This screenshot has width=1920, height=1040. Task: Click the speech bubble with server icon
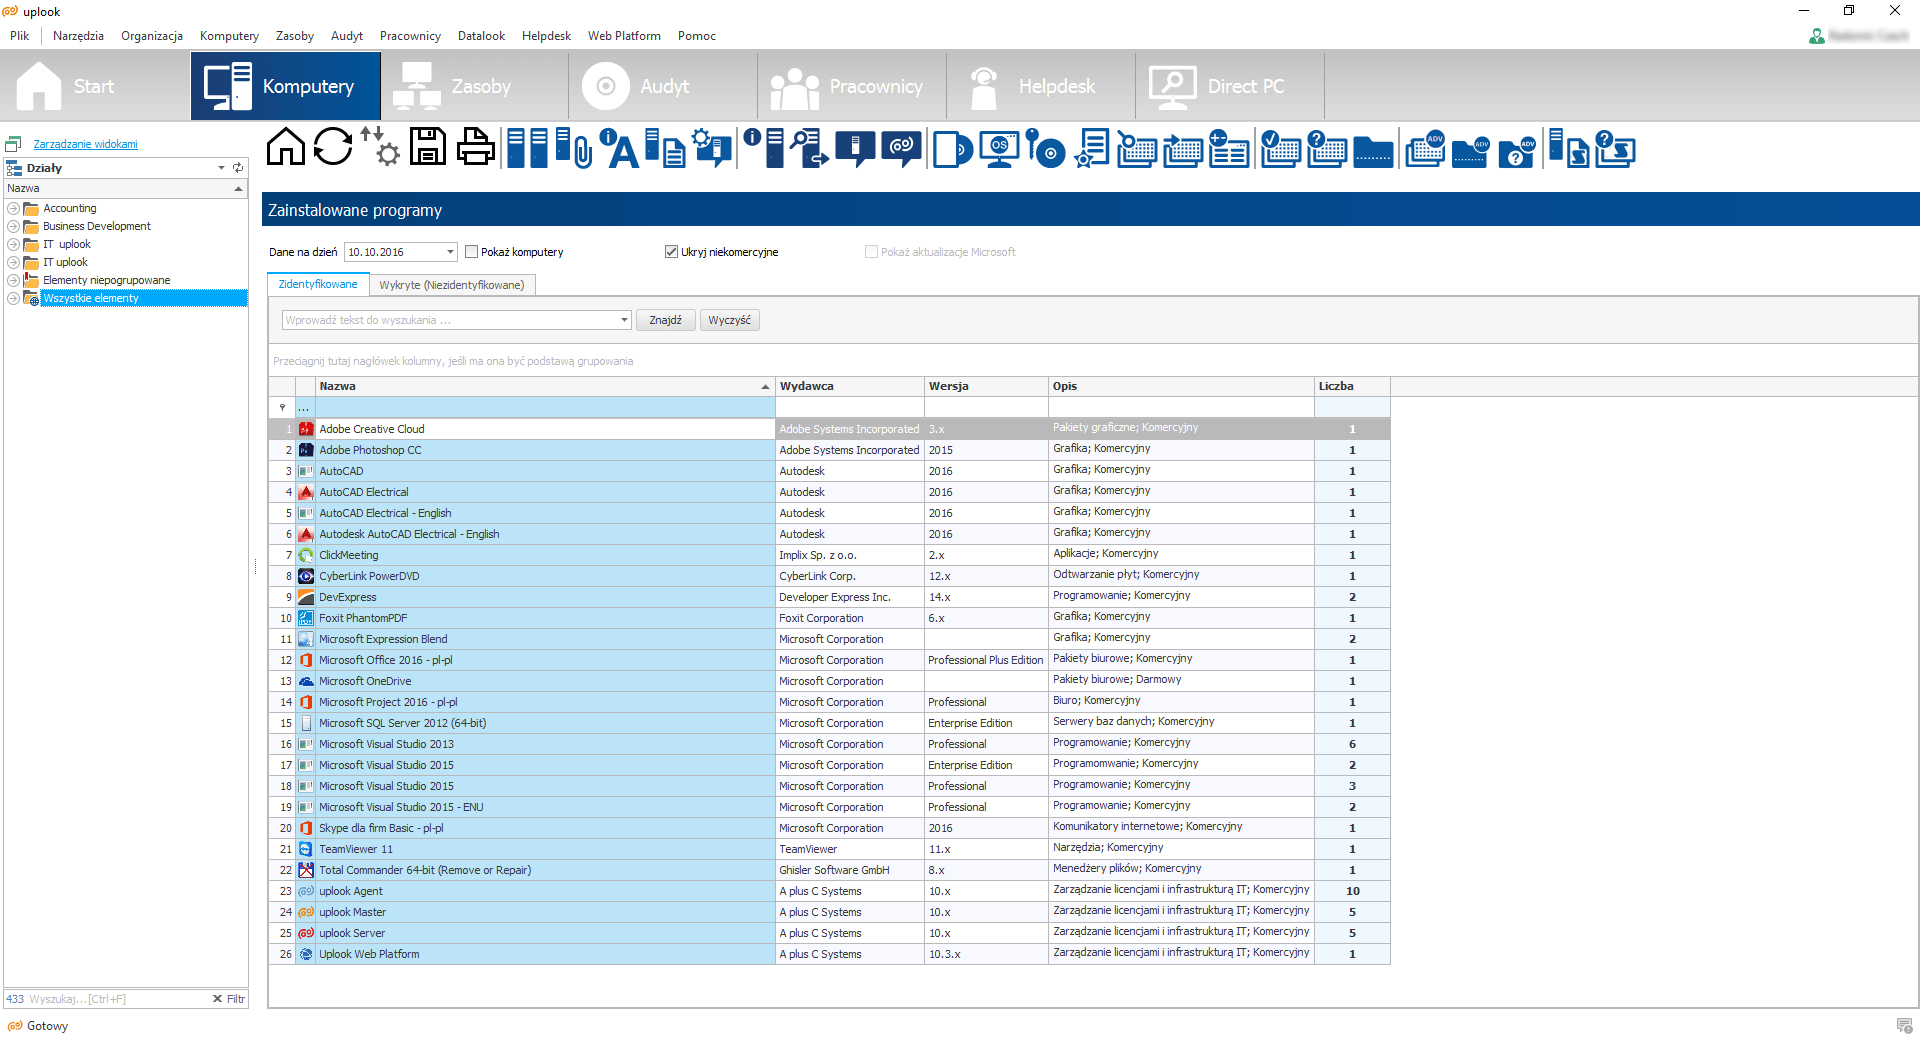click(856, 147)
